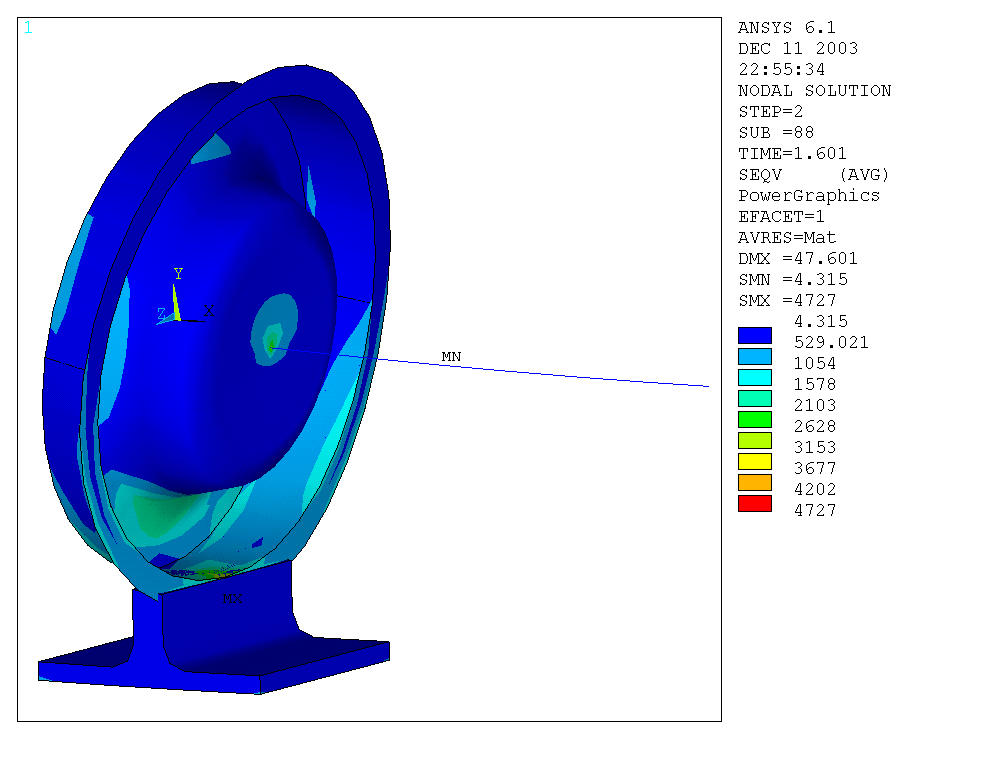985x783 pixels.
Task: Click the green stress spot on dome
Action: tap(272, 344)
